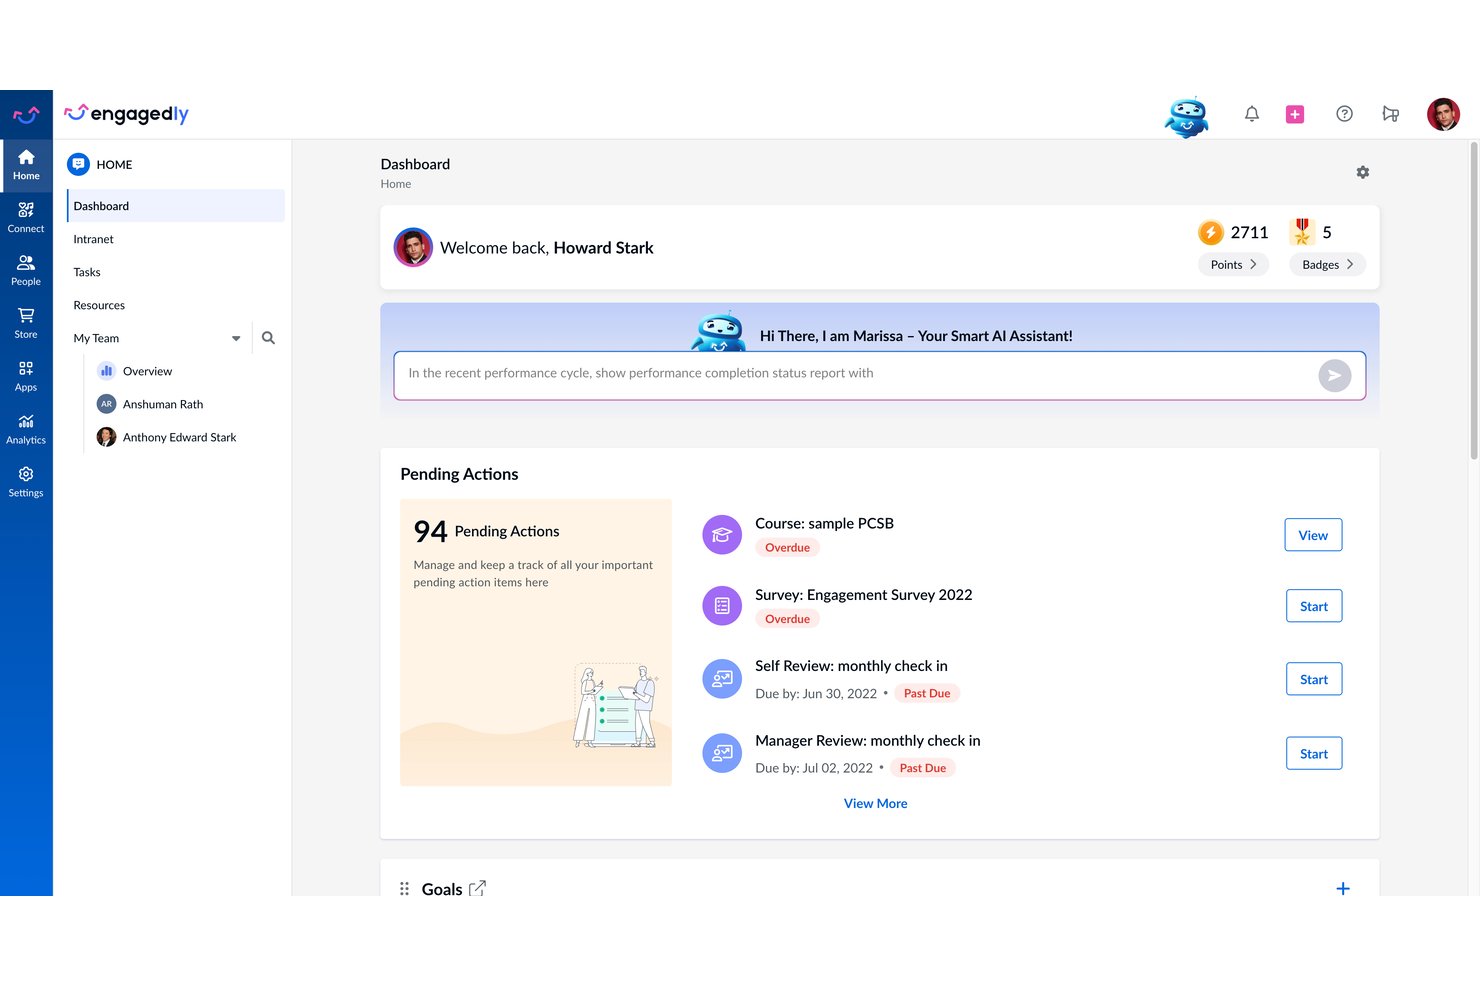Open the Store module
Viewport: 1480px width, 987px height.
point(26,324)
